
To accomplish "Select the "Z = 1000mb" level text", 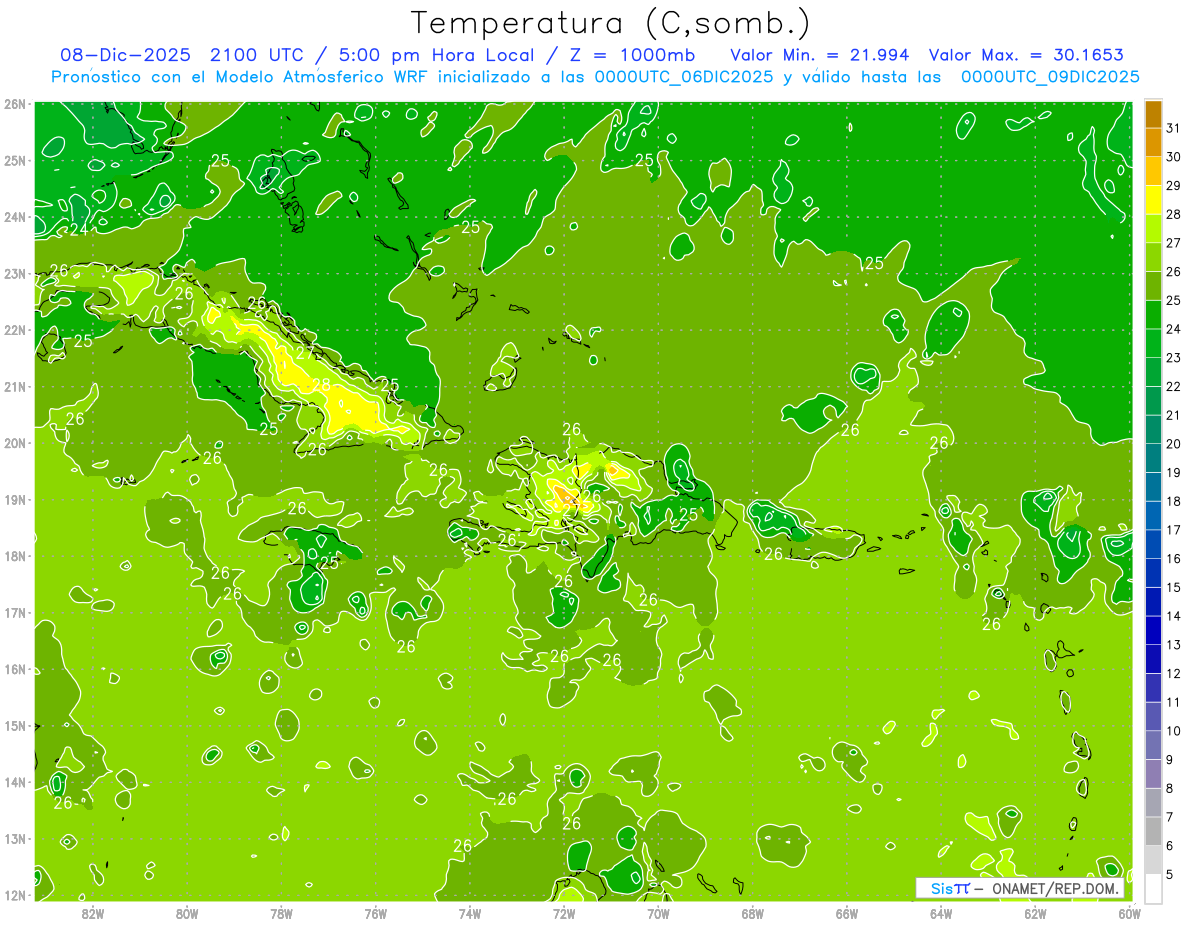I will [x=631, y=55].
